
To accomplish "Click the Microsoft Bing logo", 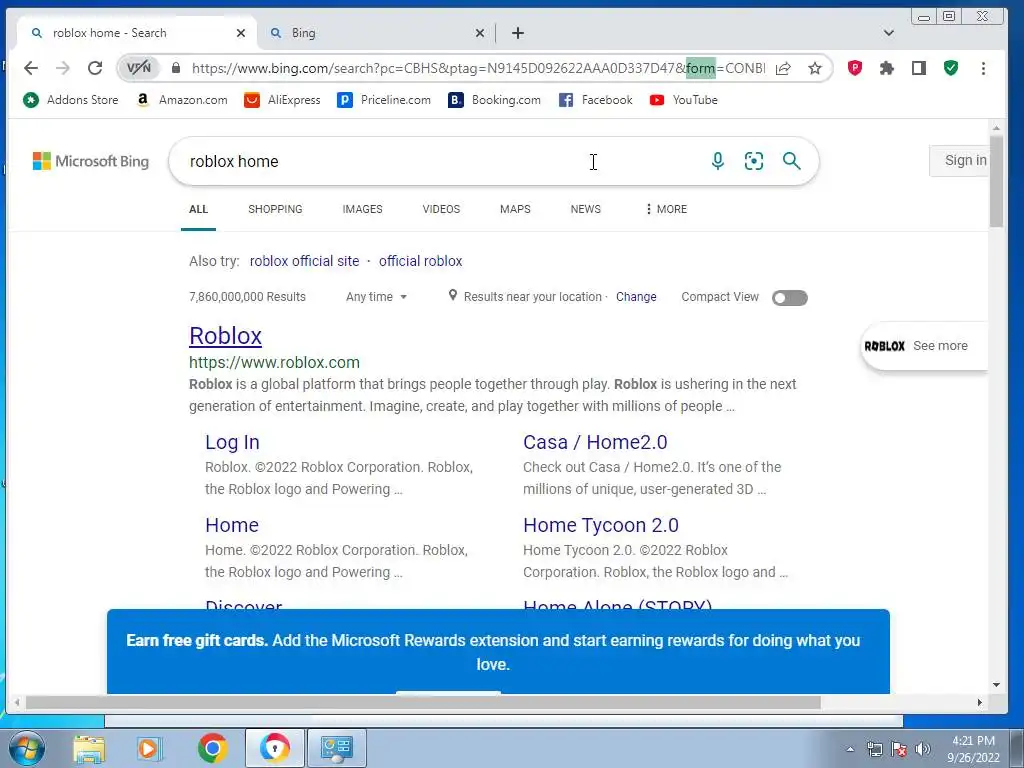I will [x=91, y=161].
